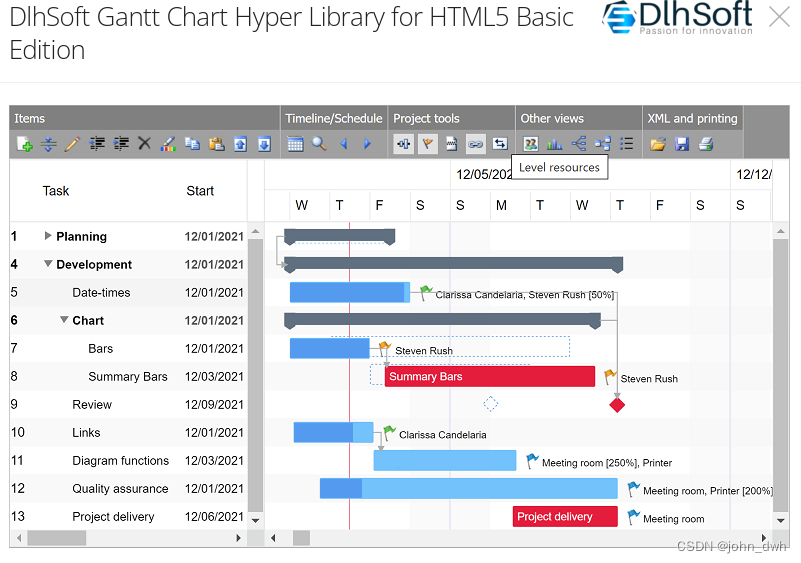Click the grid vertical scrollbar up arrow
The height and width of the screenshot is (563, 801).
[255, 231]
